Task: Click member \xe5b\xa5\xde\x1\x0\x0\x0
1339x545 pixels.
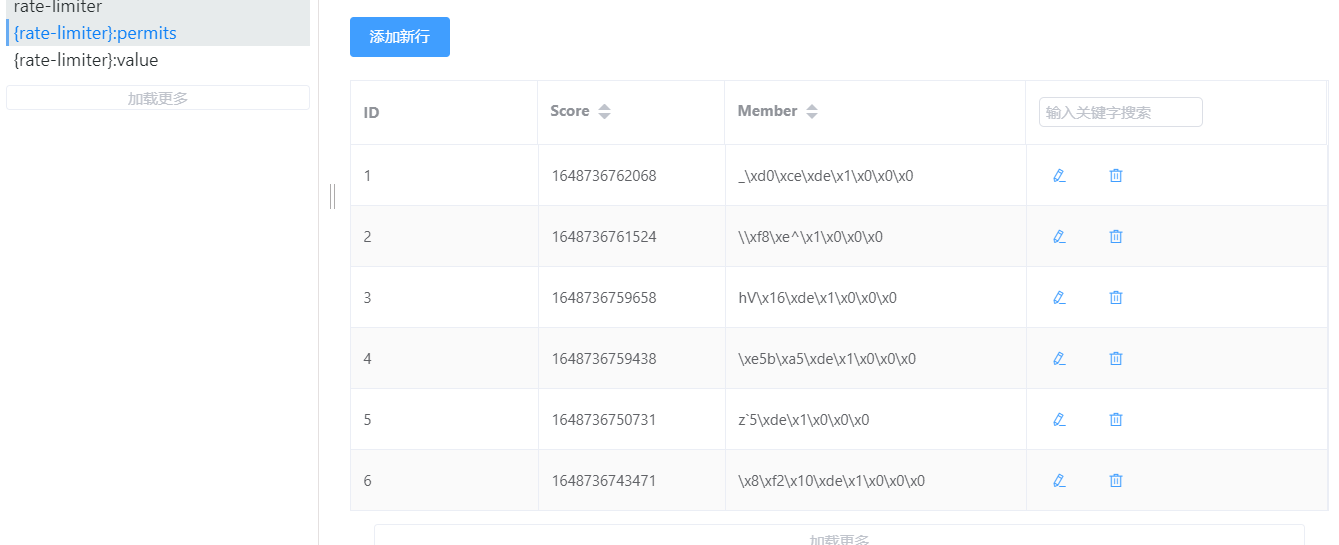Action: [x=827, y=359]
